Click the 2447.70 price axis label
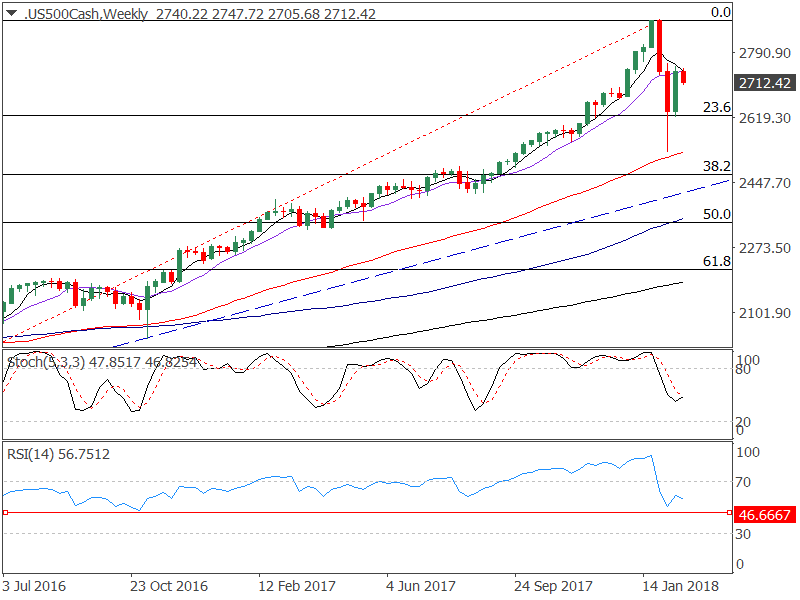This screenshot has width=800, height=600. (765, 183)
